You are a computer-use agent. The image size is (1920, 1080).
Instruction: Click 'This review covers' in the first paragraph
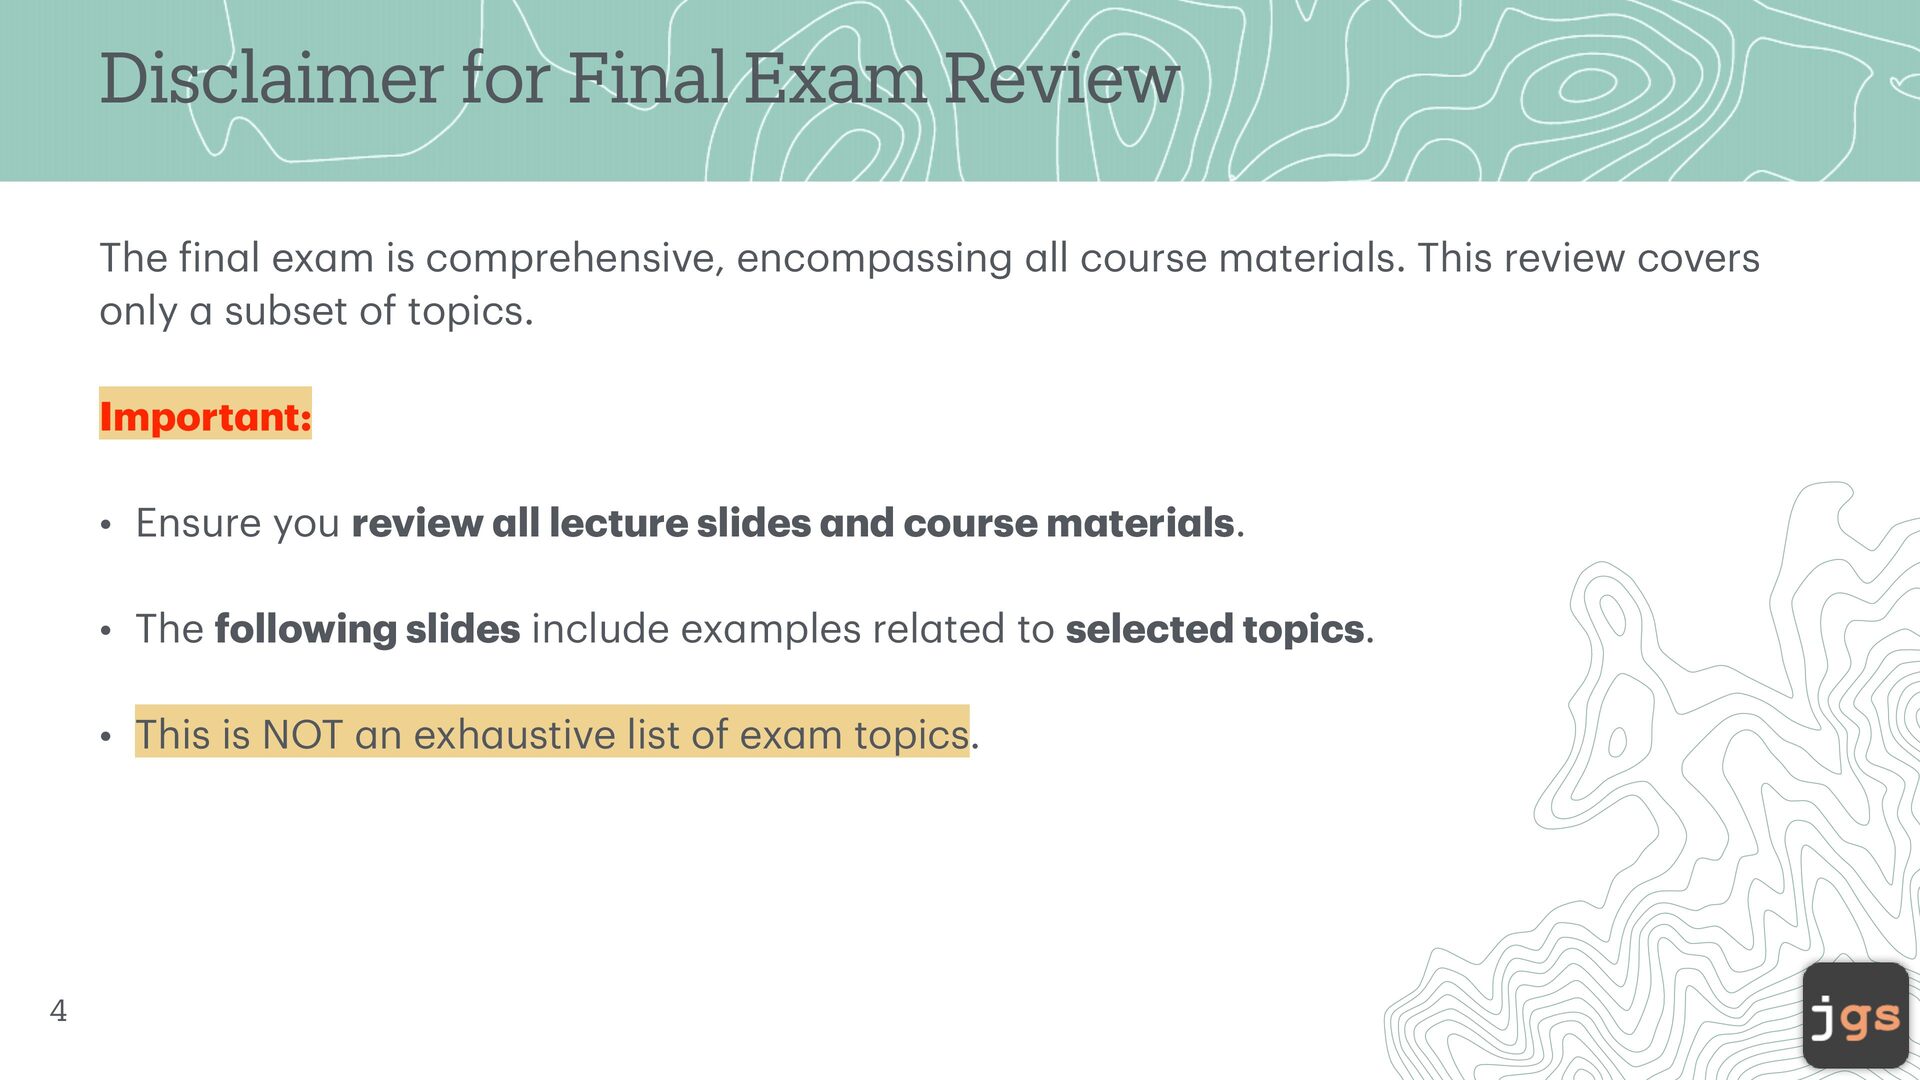point(1588,258)
